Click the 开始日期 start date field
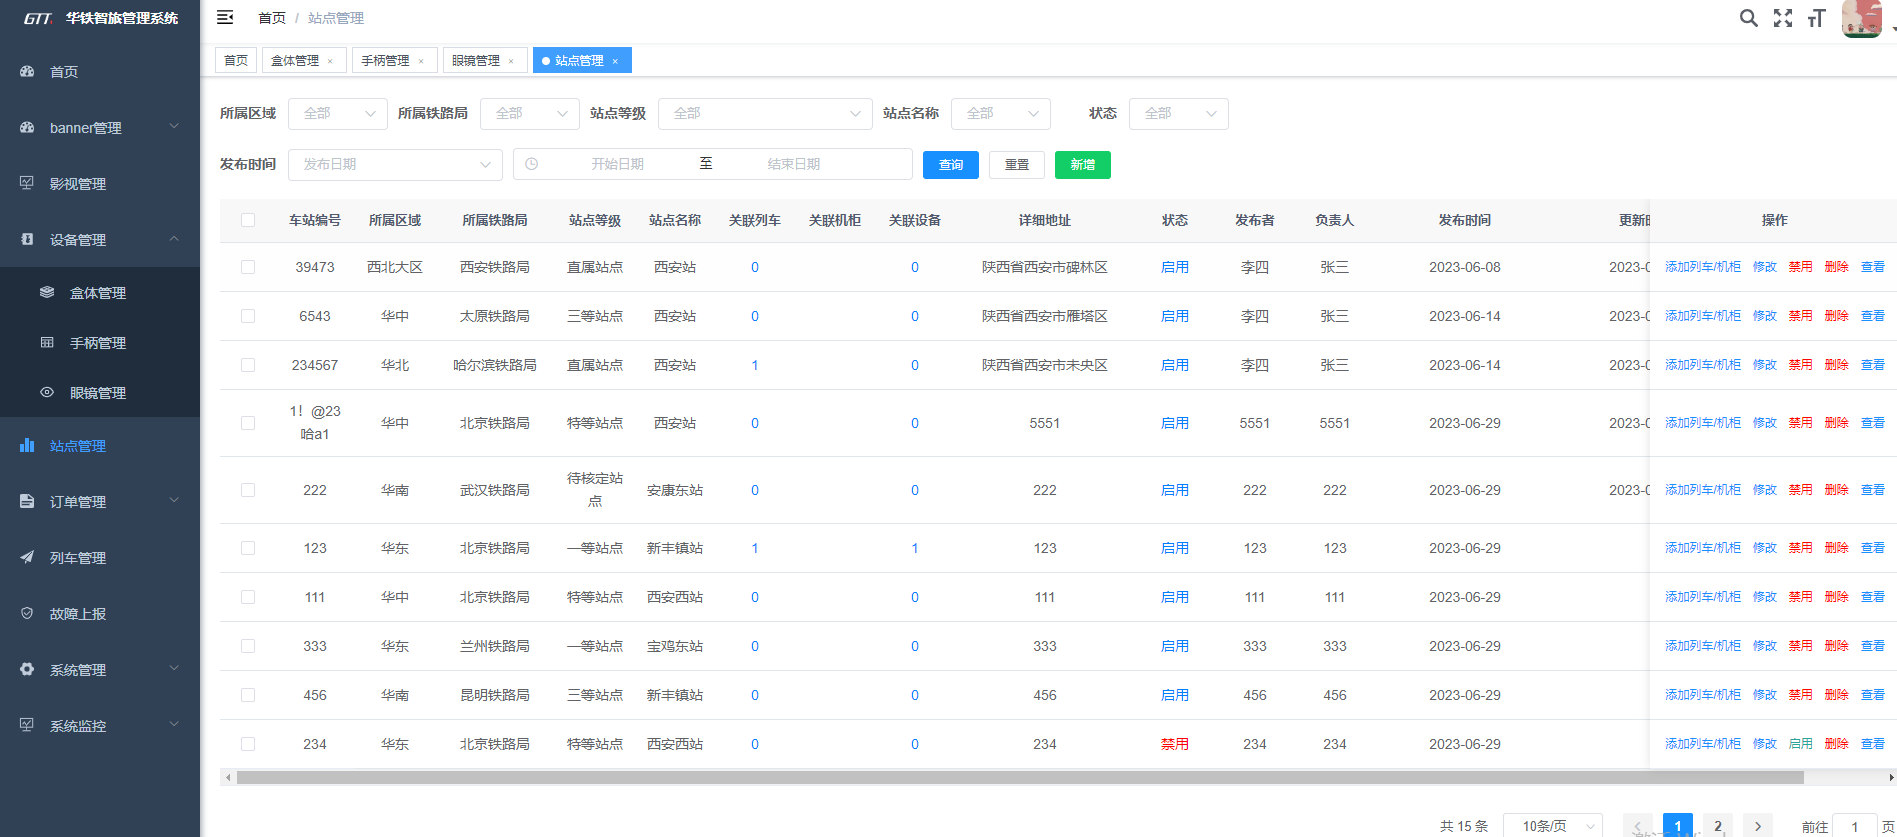Viewport: 1897px width, 837px height. [617, 164]
